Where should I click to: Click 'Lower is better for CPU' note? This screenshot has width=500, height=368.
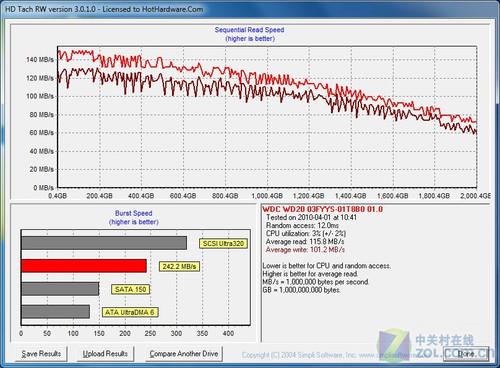coord(327,266)
